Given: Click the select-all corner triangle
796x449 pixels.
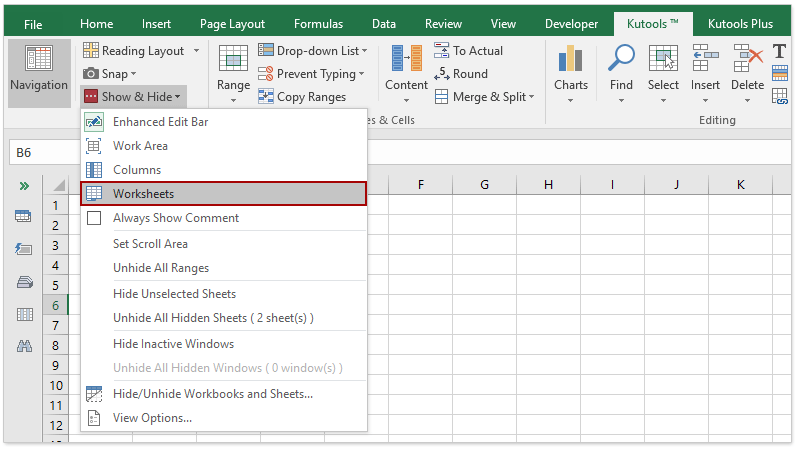Looking at the screenshot, I should coord(58,185).
